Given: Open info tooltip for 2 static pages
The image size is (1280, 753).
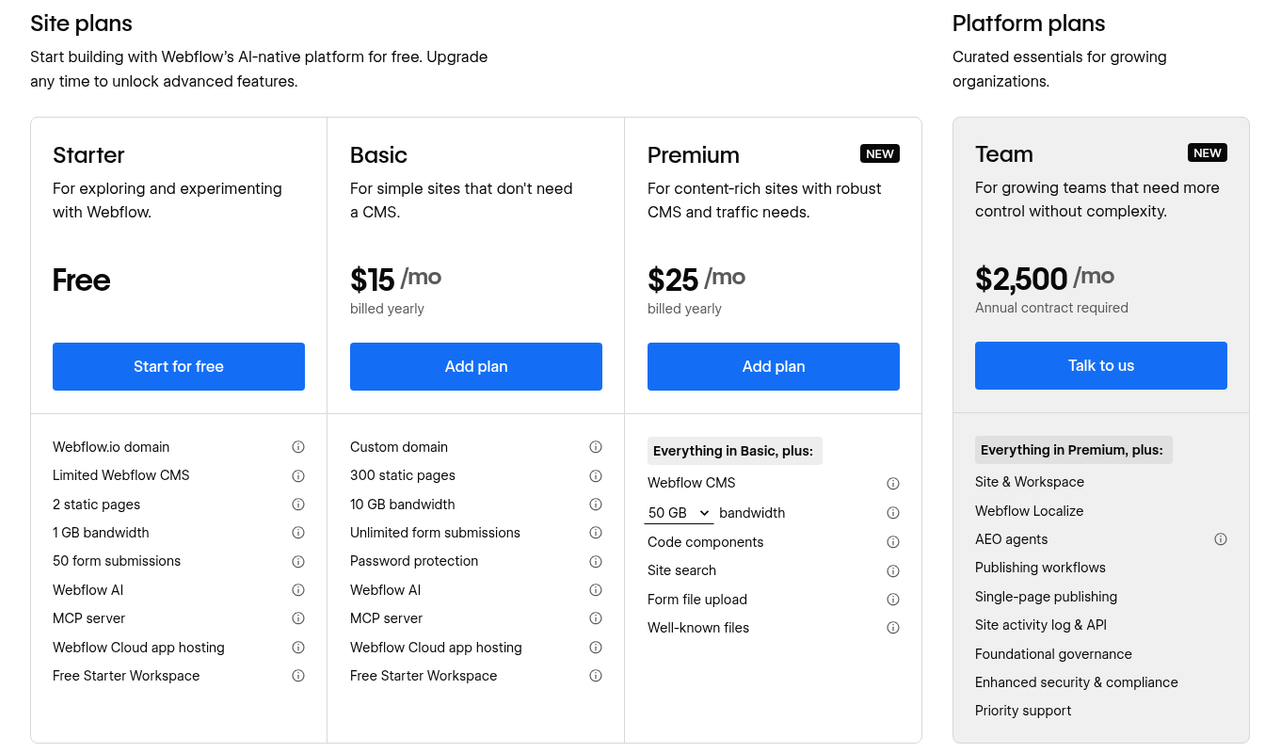Looking at the screenshot, I should pyautogui.click(x=298, y=505).
